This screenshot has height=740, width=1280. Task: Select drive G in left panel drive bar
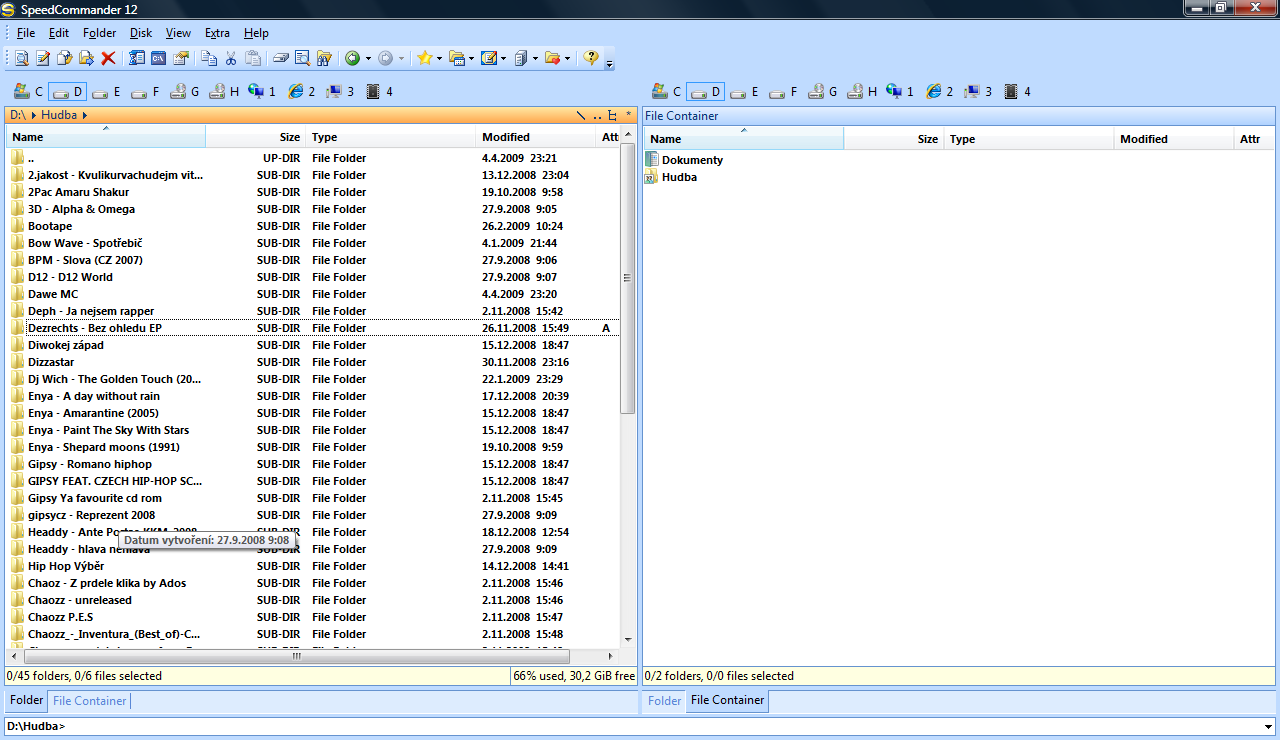(x=185, y=92)
